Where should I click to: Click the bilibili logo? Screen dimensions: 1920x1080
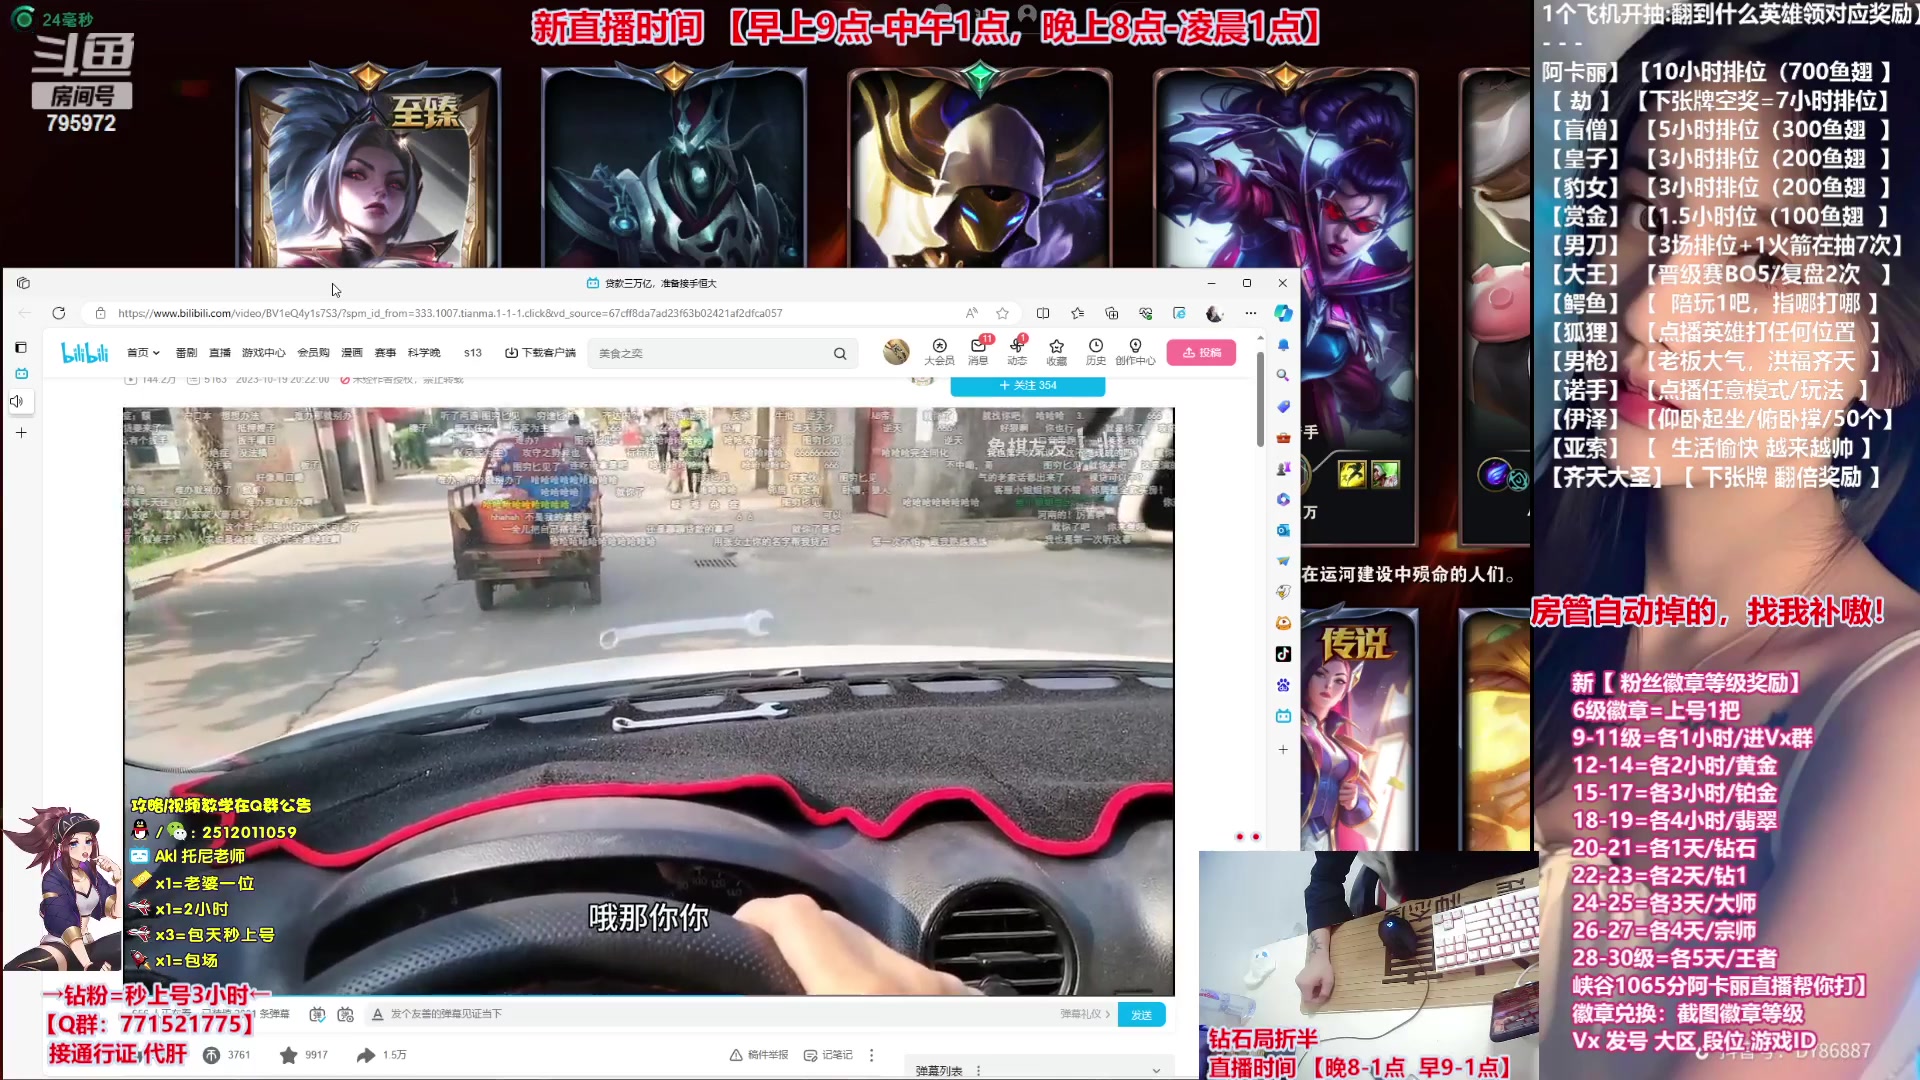pos(85,353)
